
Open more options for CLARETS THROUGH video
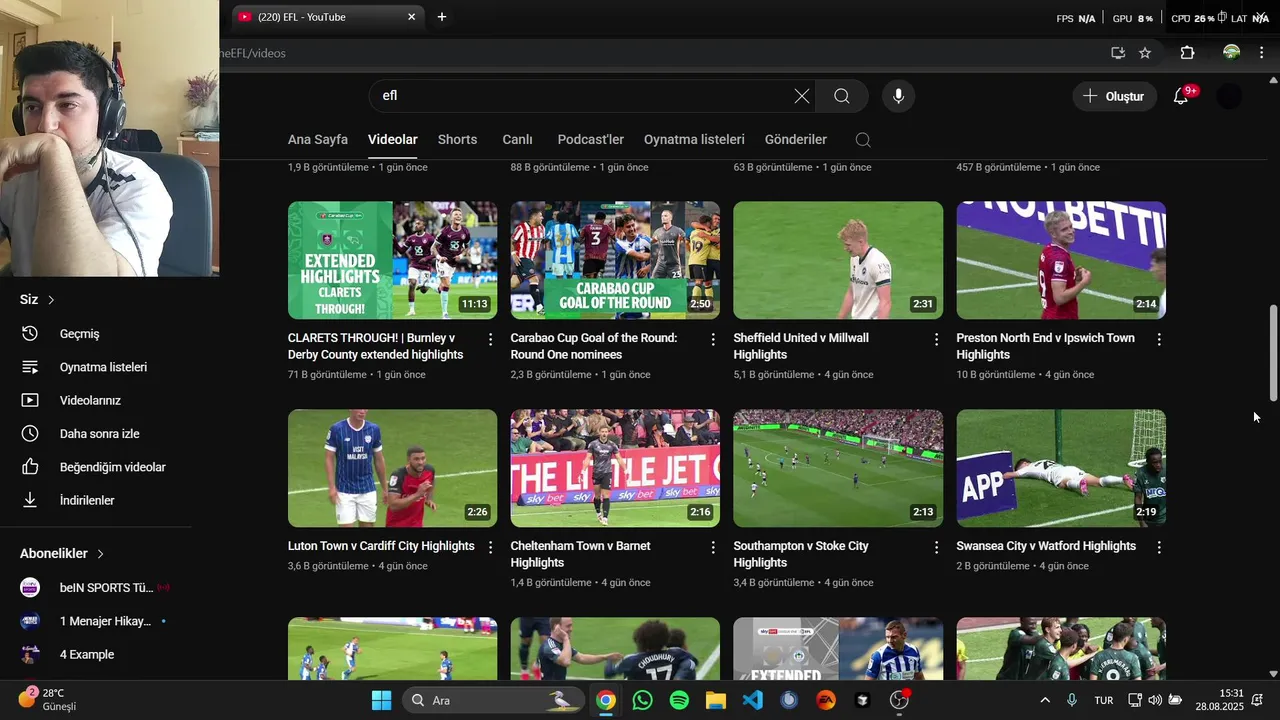coord(490,340)
